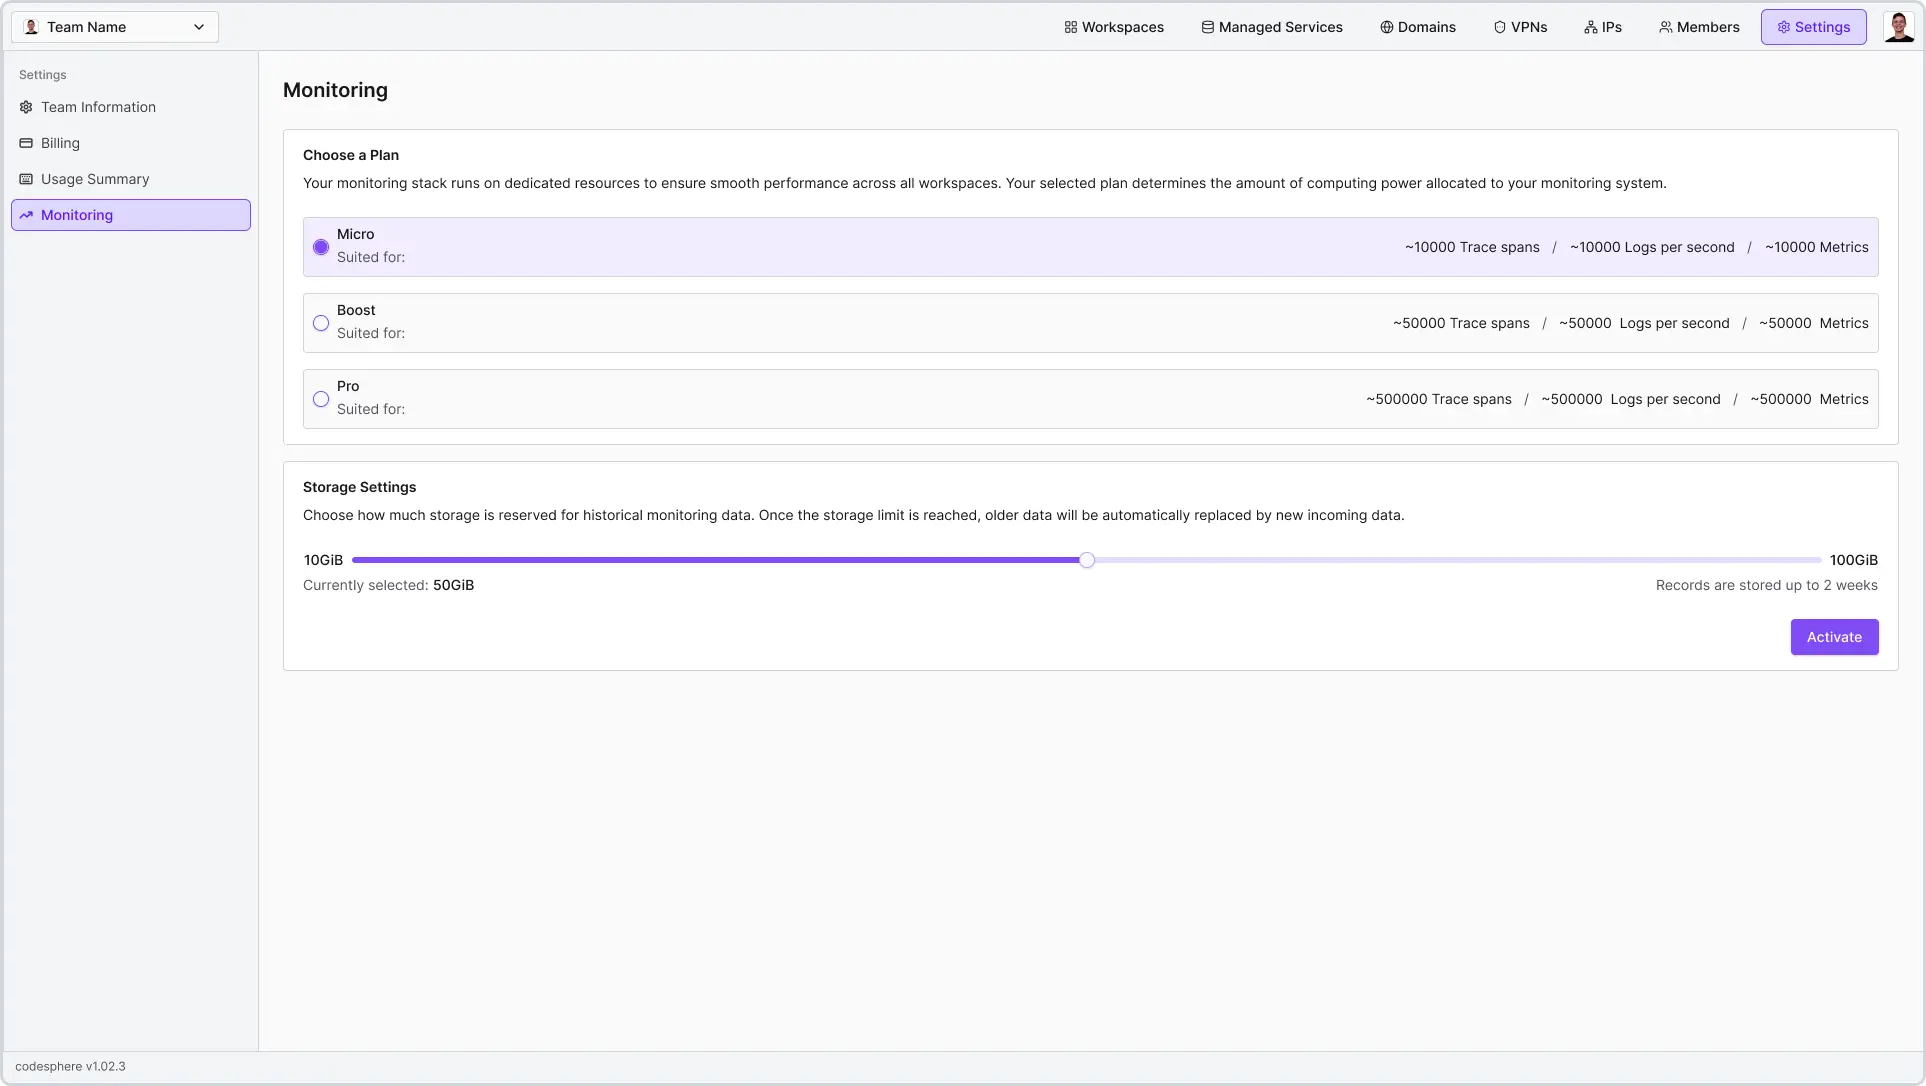The width and height of the screenshot is (1926, 1086).
Task: Switch to the Monitoring settings page
Action: pos(76,214)
